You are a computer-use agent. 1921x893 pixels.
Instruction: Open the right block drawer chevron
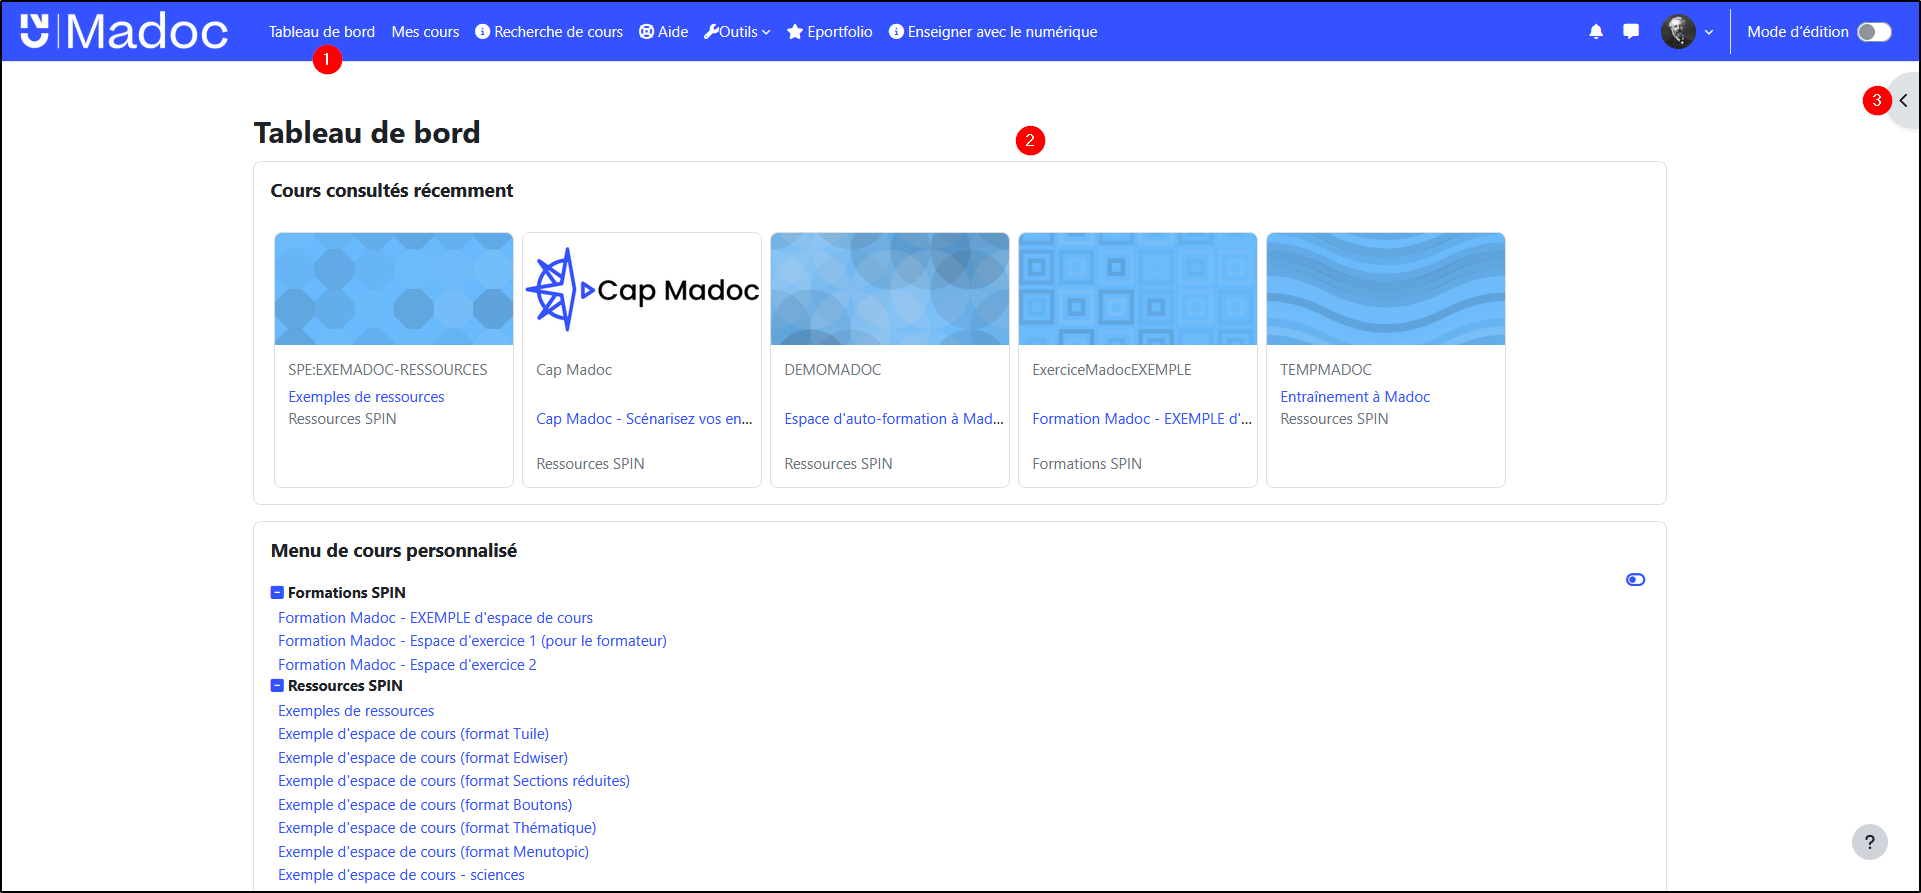pos(1903,101)
